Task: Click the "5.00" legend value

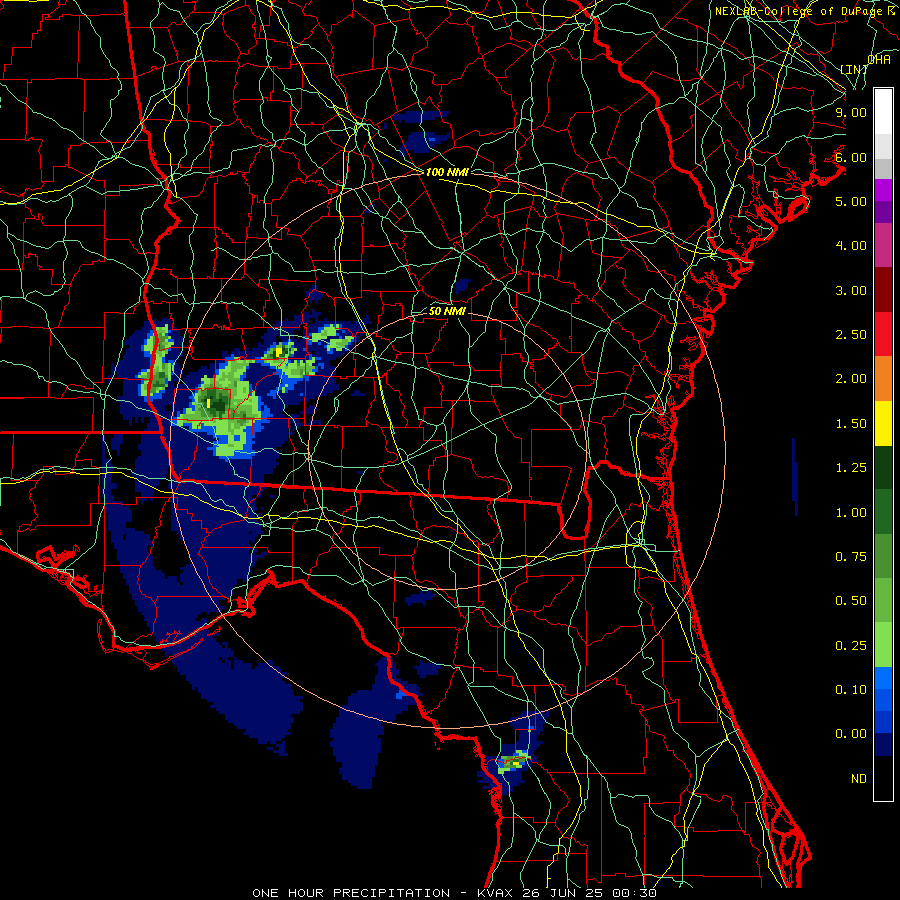Action: (x=851, y=201)
